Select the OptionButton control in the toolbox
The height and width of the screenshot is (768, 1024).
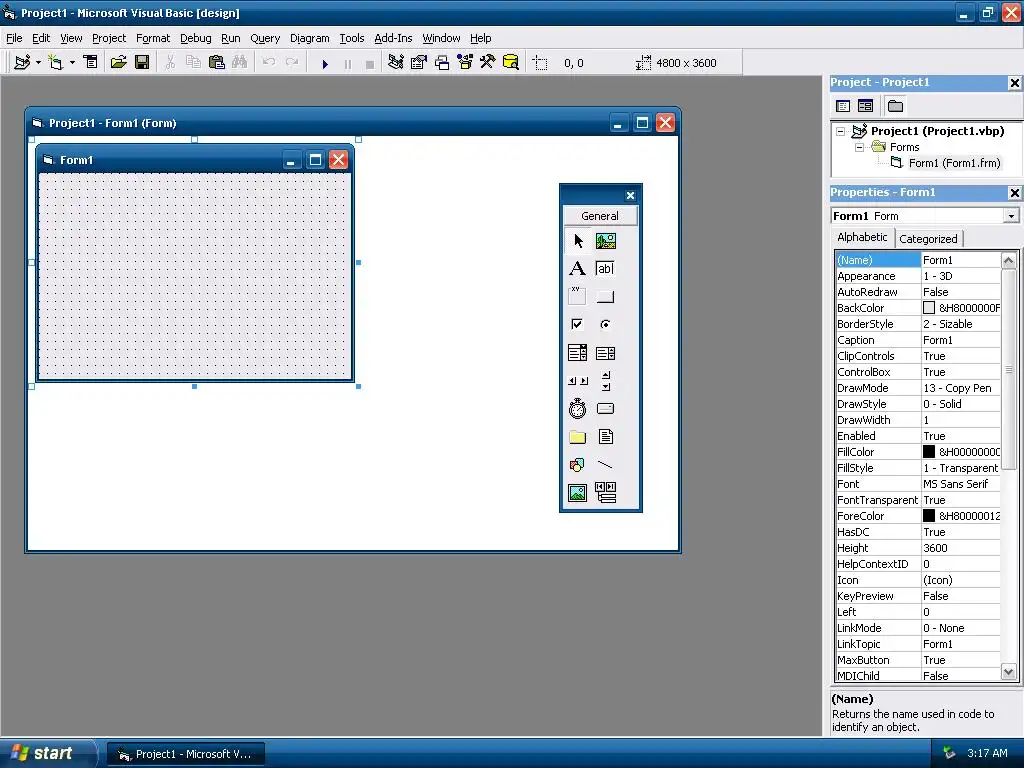click(605, 324)
